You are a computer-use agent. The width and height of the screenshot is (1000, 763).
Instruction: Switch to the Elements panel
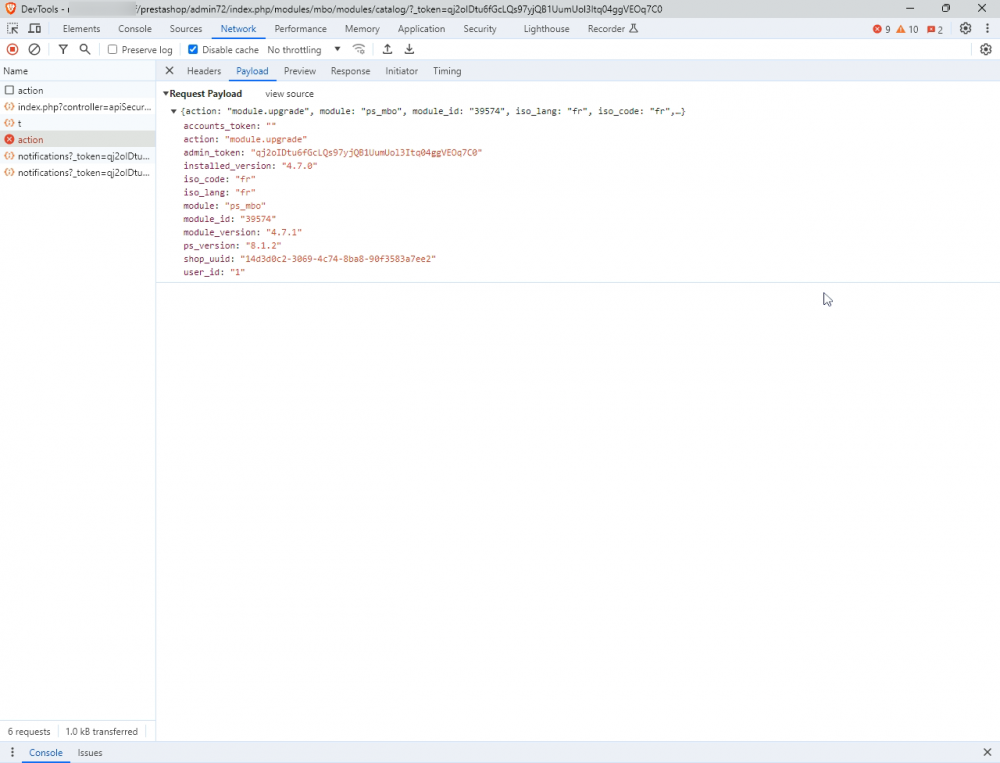[x=81, y=28]
